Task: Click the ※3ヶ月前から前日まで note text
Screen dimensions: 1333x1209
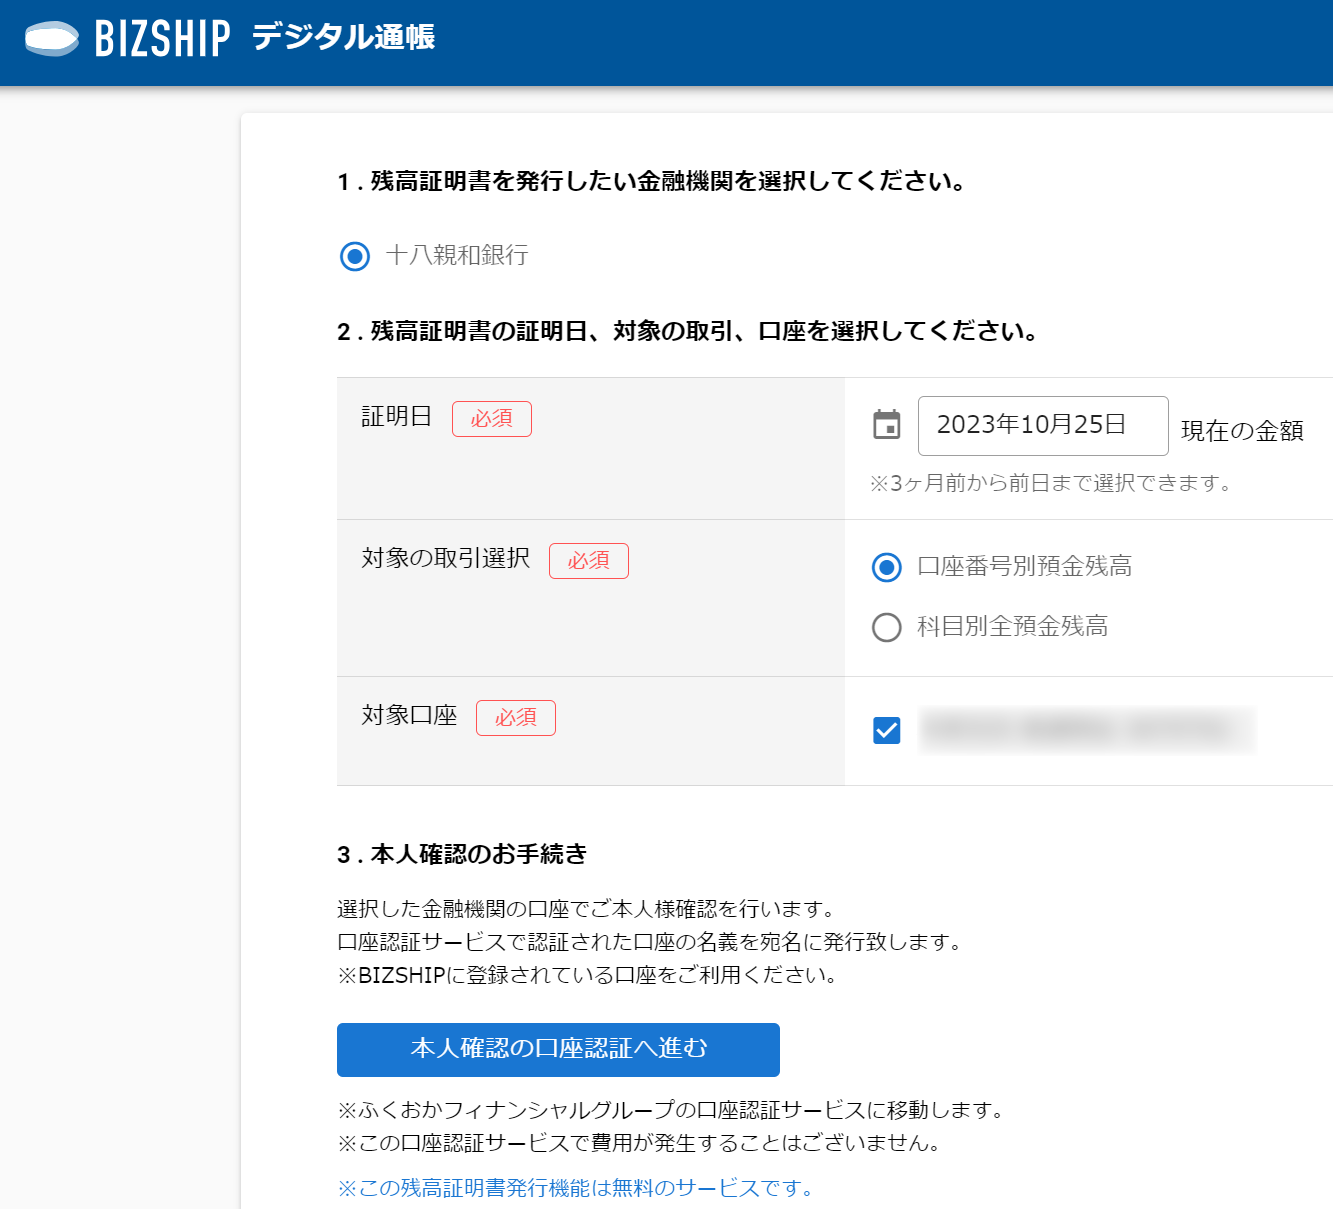Action: (x=1050, y=484)
